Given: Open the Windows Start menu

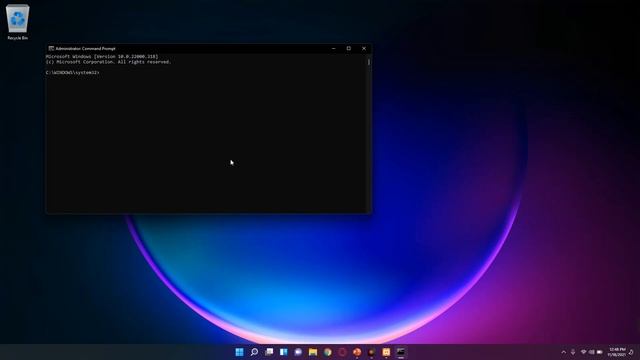Looking at the screenshot, I should coord(240,352).
